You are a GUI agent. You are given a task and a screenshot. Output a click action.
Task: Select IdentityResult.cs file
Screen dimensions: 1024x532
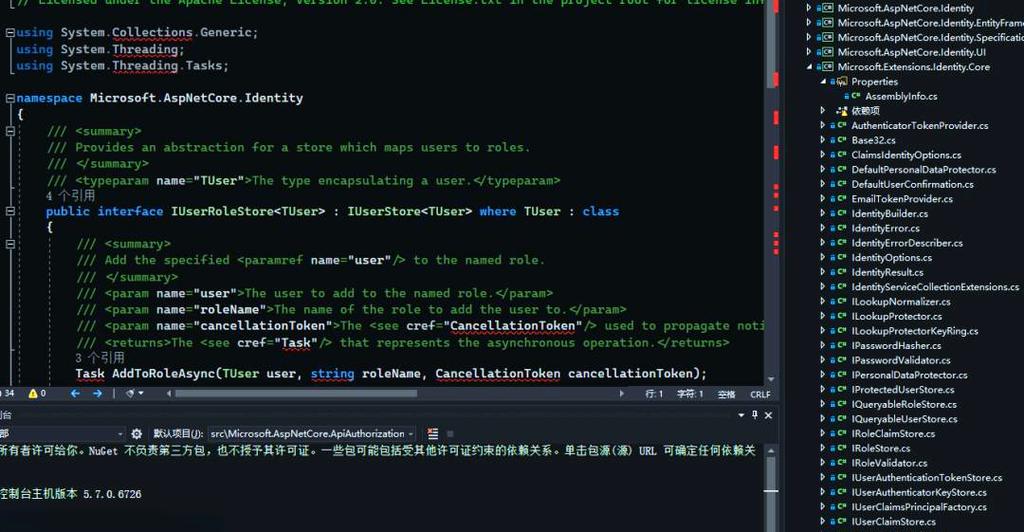(x=888, y=272)
